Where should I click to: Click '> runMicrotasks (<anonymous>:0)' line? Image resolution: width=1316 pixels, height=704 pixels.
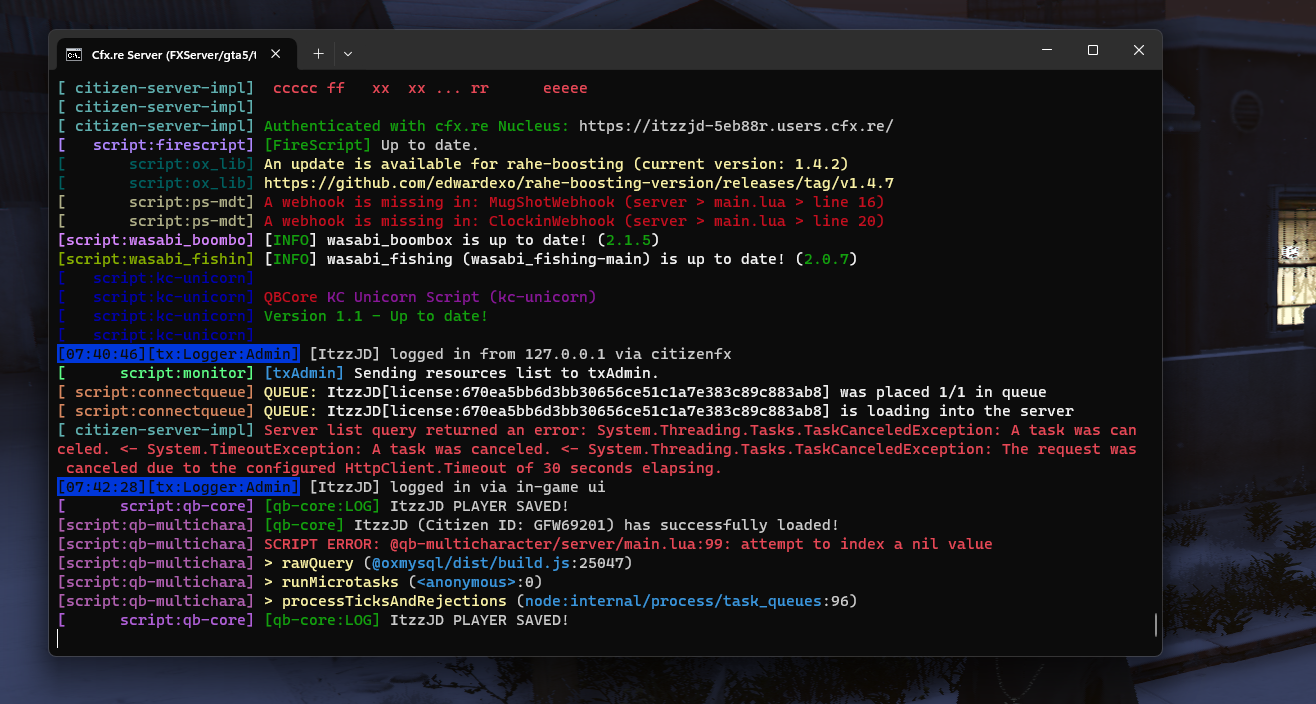403,582
